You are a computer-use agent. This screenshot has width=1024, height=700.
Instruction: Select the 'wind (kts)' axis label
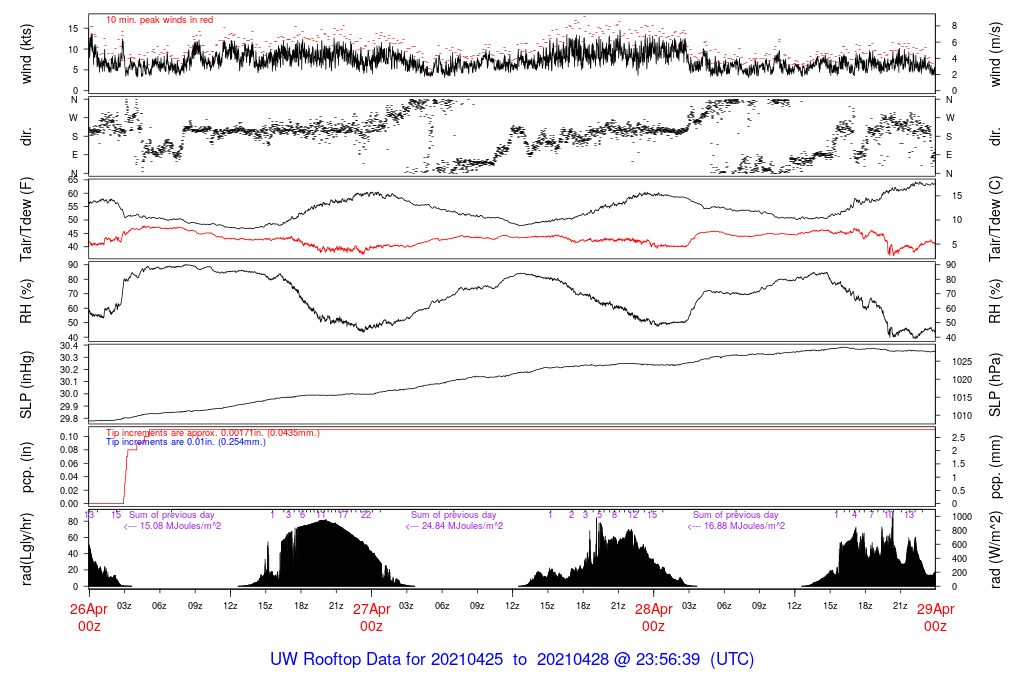click(x=26, y=54)
